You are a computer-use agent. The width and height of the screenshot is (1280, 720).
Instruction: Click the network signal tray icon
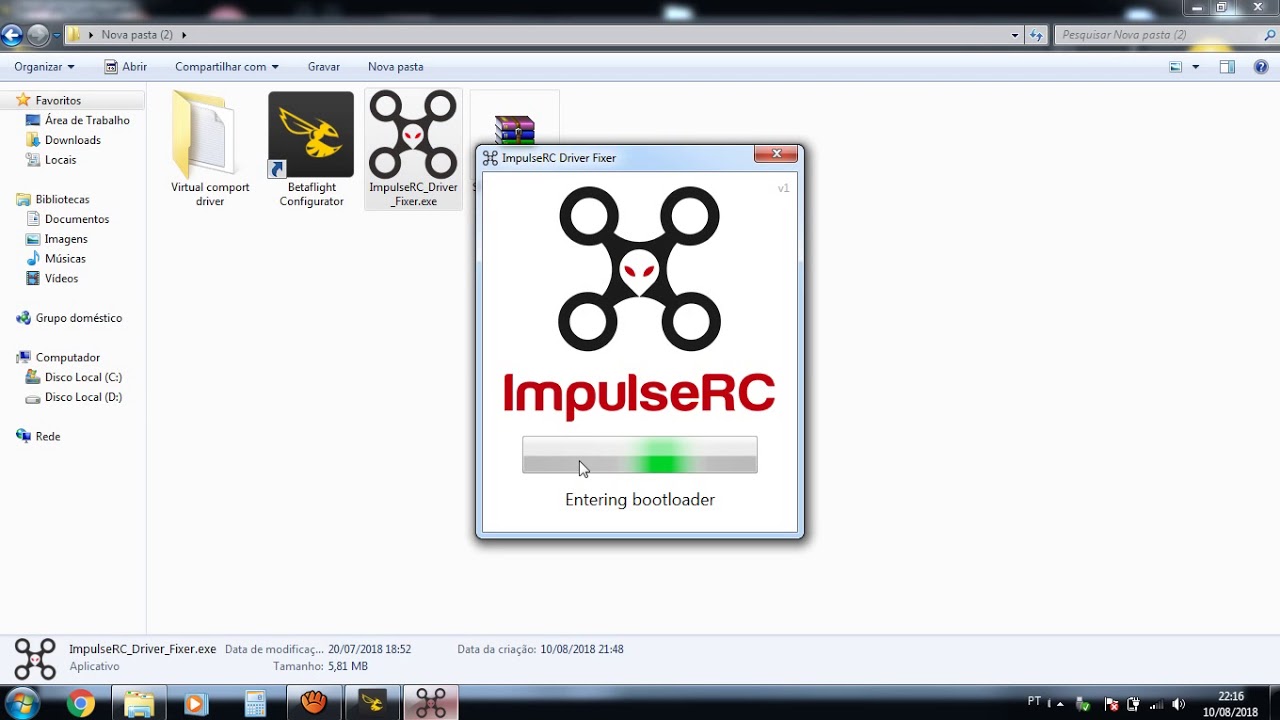(x=1156, y=704)
